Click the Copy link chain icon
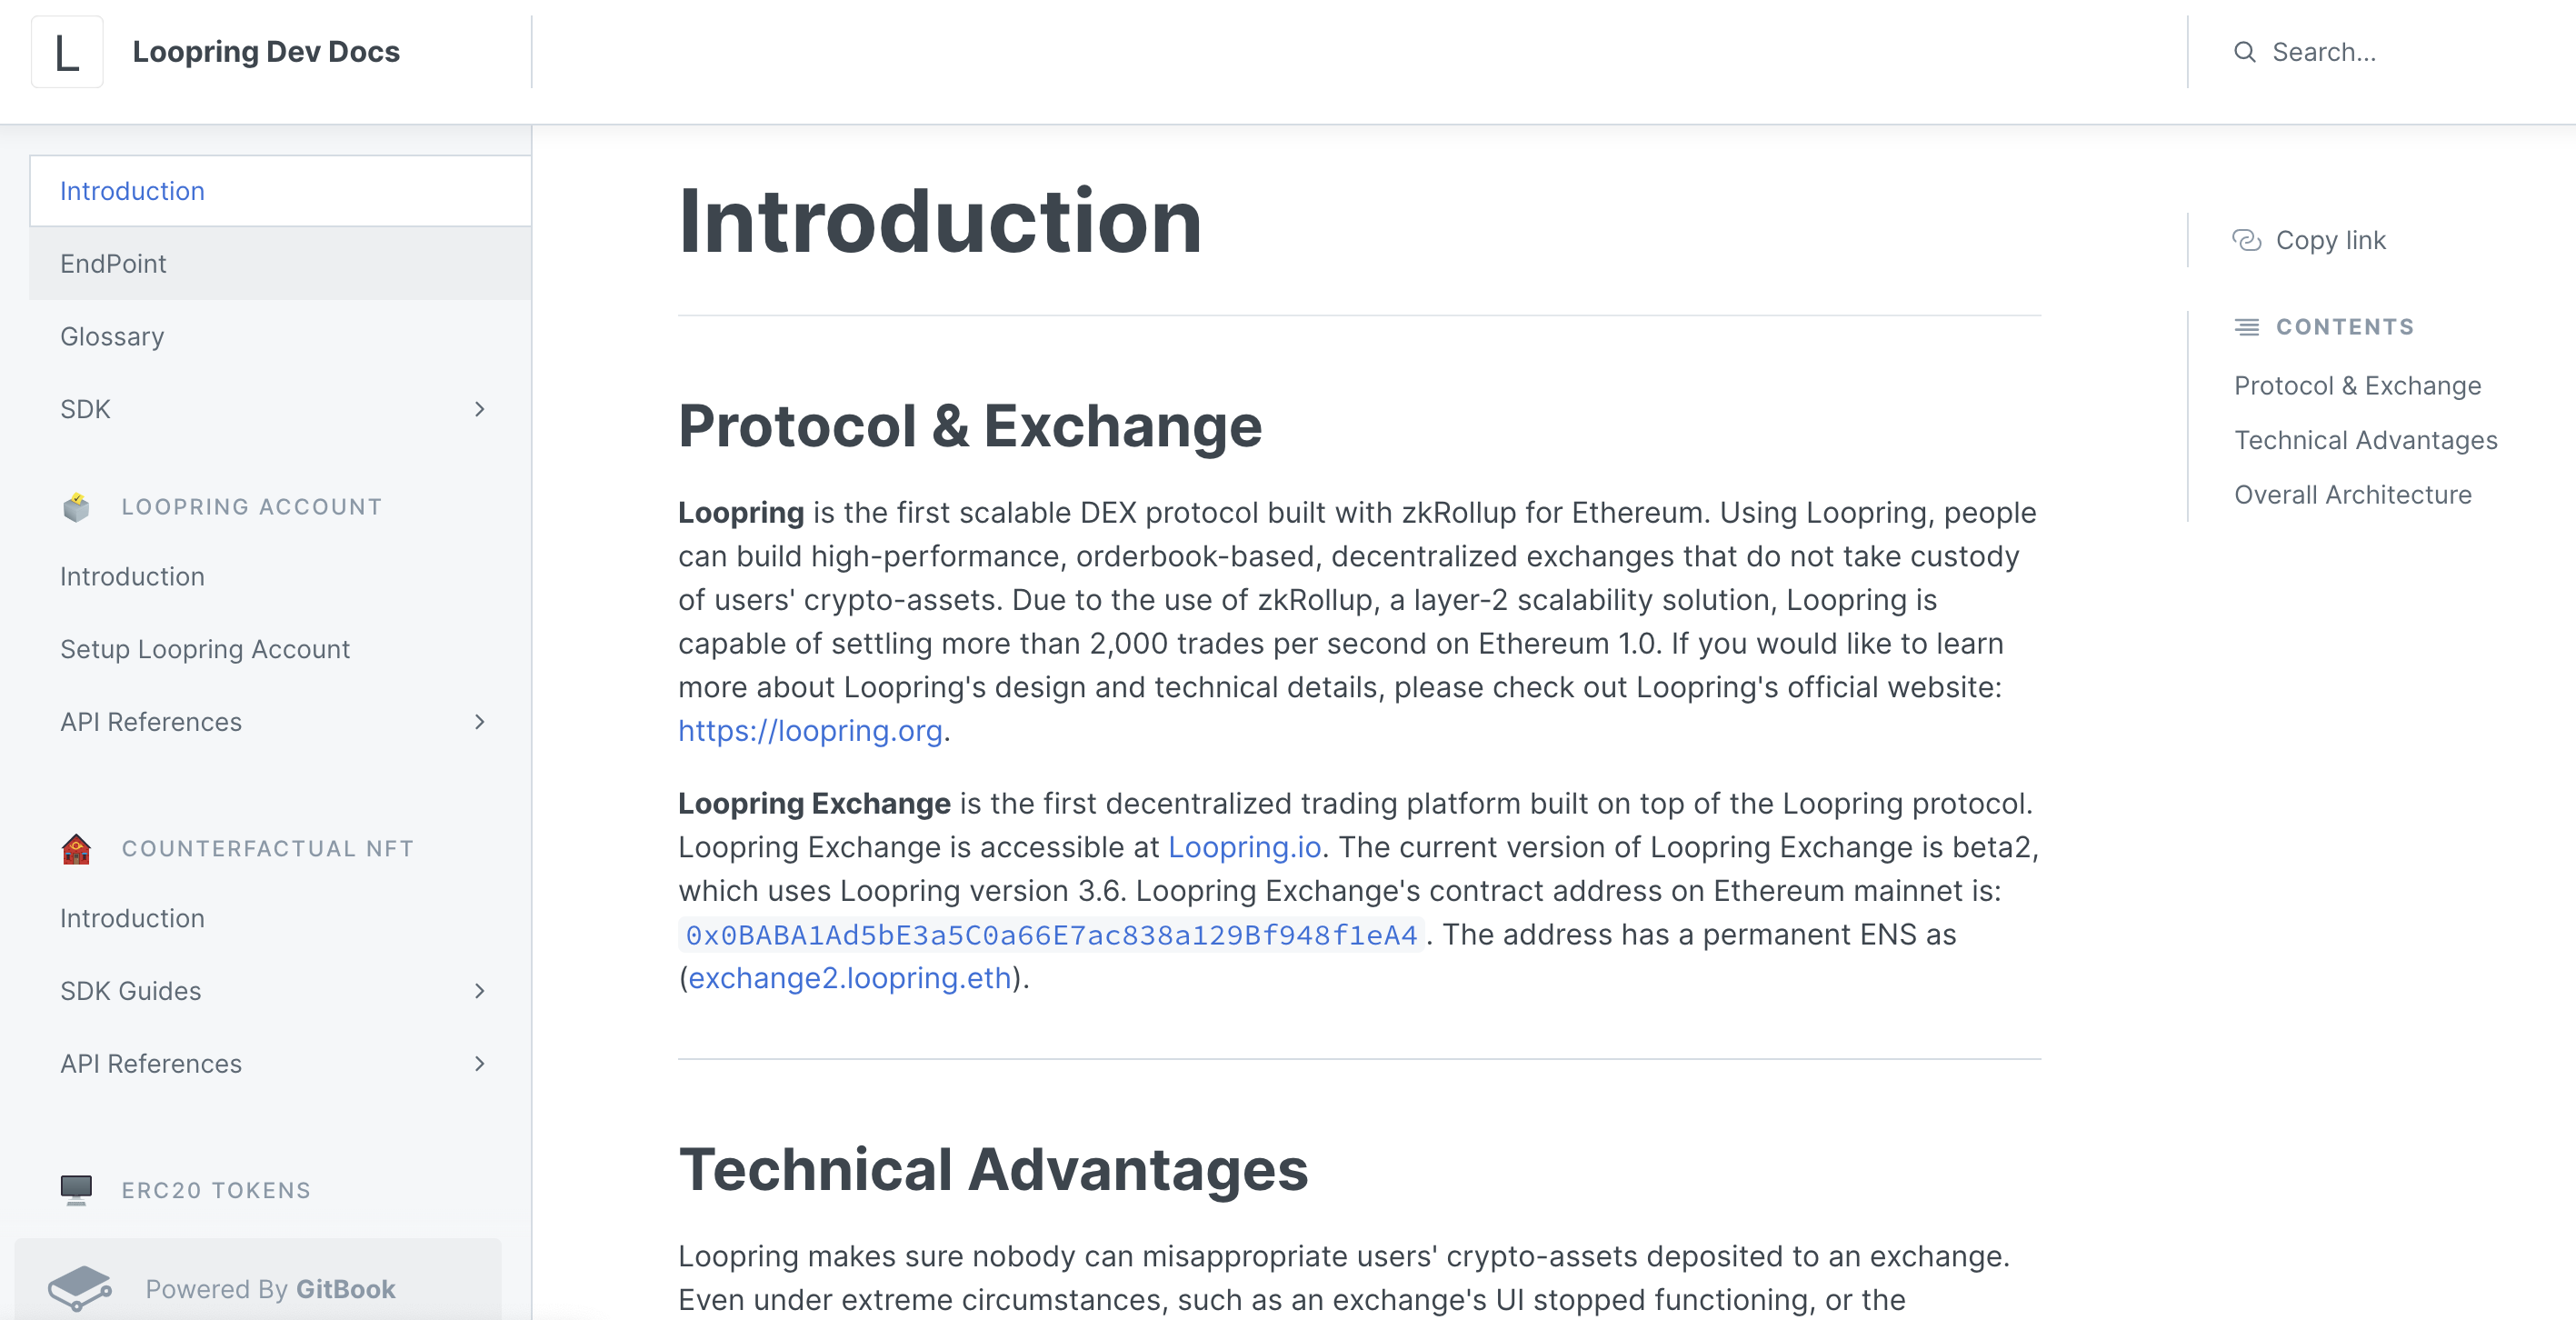The image size is (2576, 1320). (2247, 240)
